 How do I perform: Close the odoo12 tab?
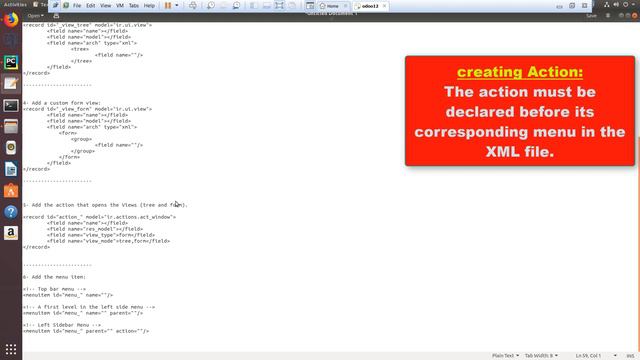[384, 6]
